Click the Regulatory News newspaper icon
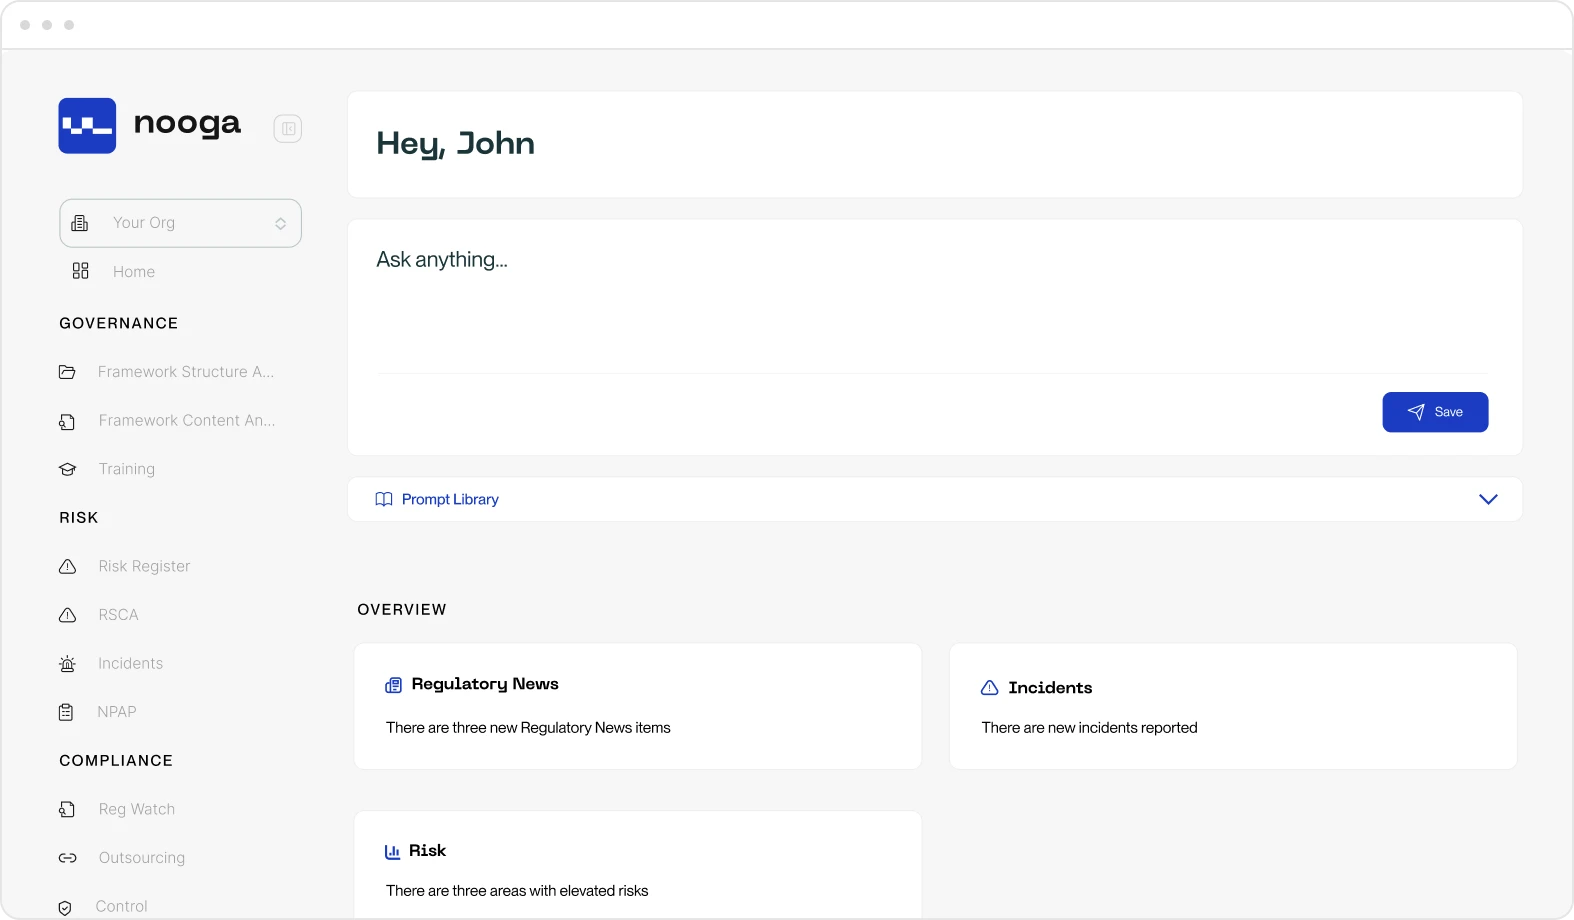This screenshot has height=920, width=1574. tap(393, 685)
